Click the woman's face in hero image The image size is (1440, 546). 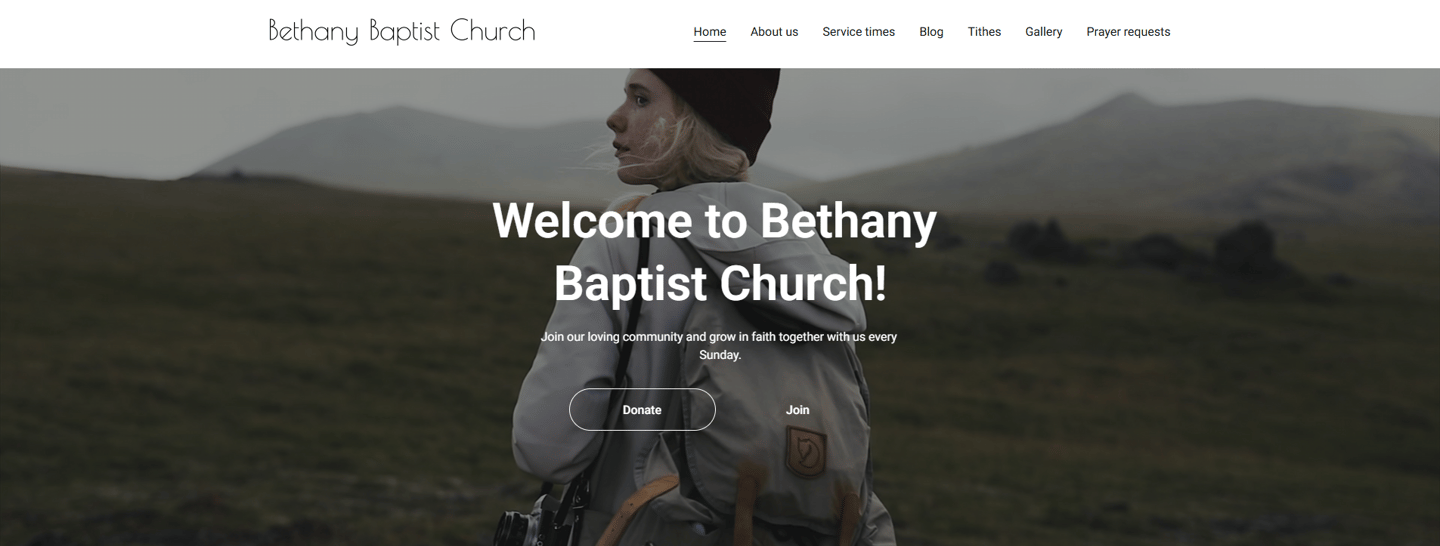pos(631,117)
